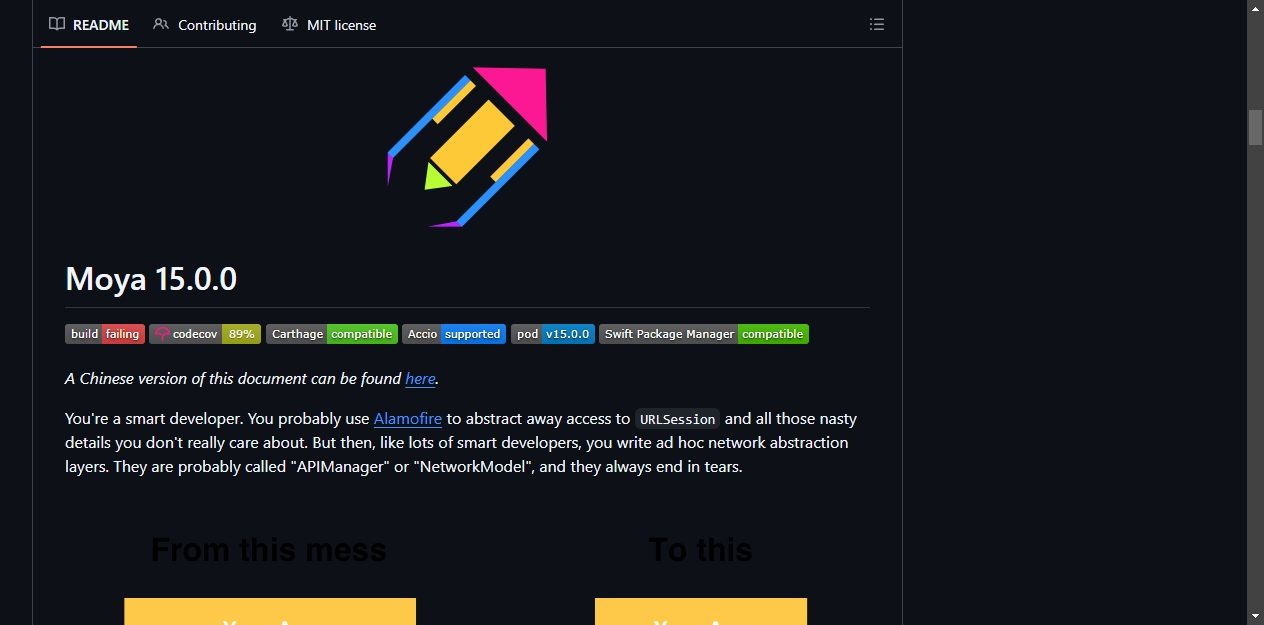Click the 'From this mess' diagram heading
The image size is (1264, 625).
coord(268,549)
